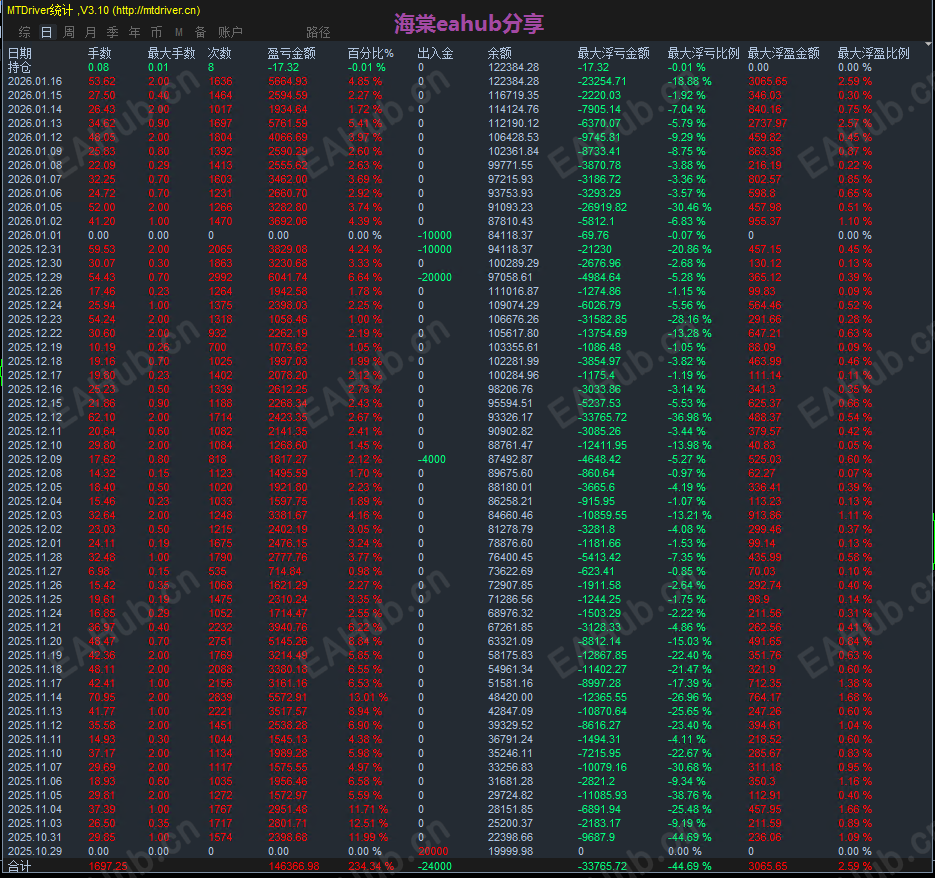Click percentage value 13.01 %
The height and width of the screenshot is (878, 935).
369,697
